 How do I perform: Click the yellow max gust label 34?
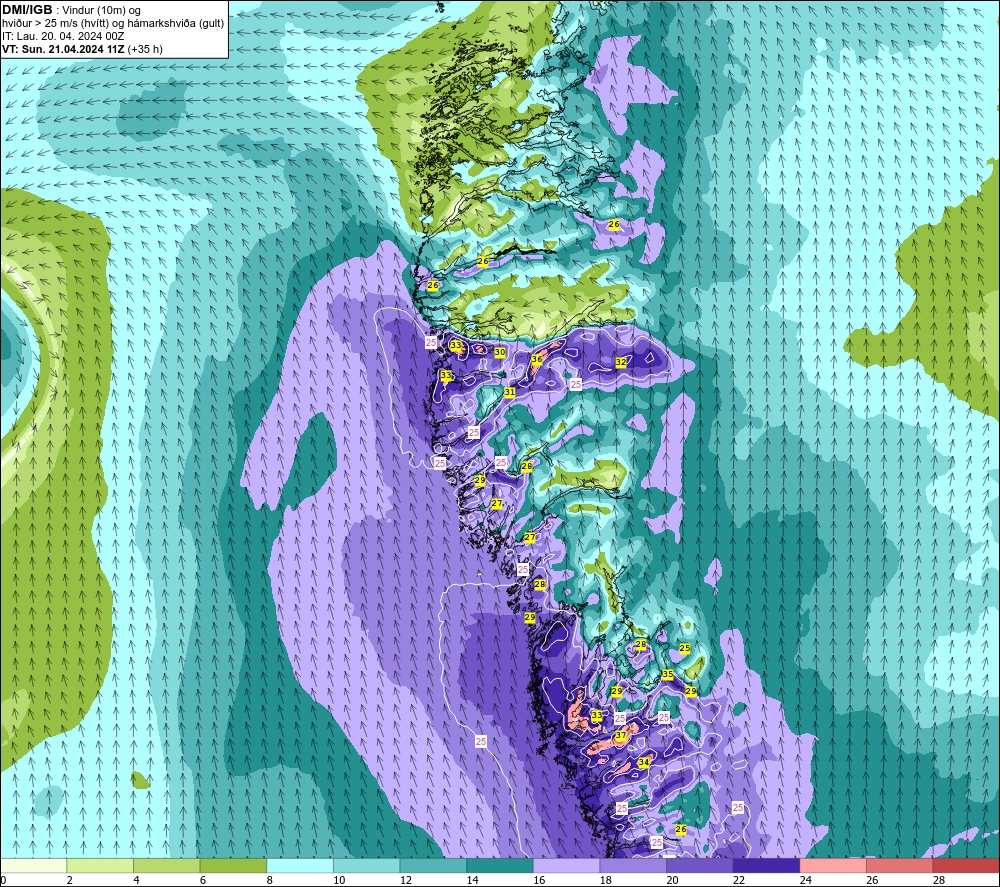(x=644, y=762)
